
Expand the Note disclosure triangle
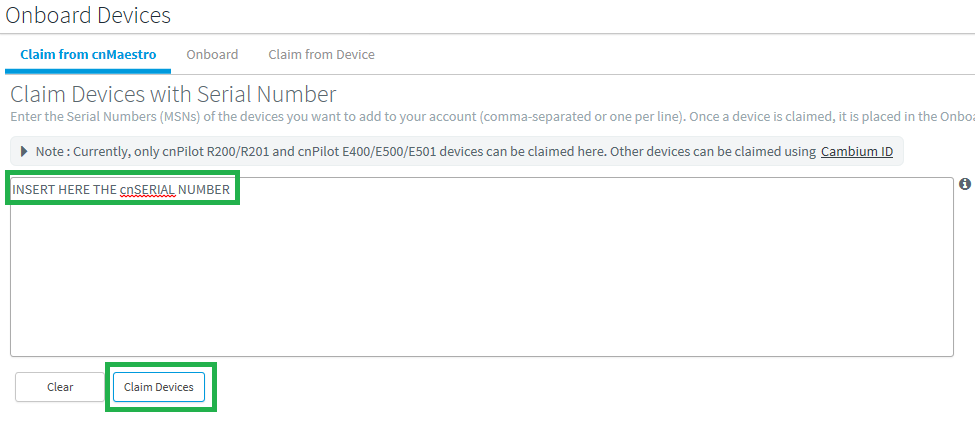coord(24,152)
